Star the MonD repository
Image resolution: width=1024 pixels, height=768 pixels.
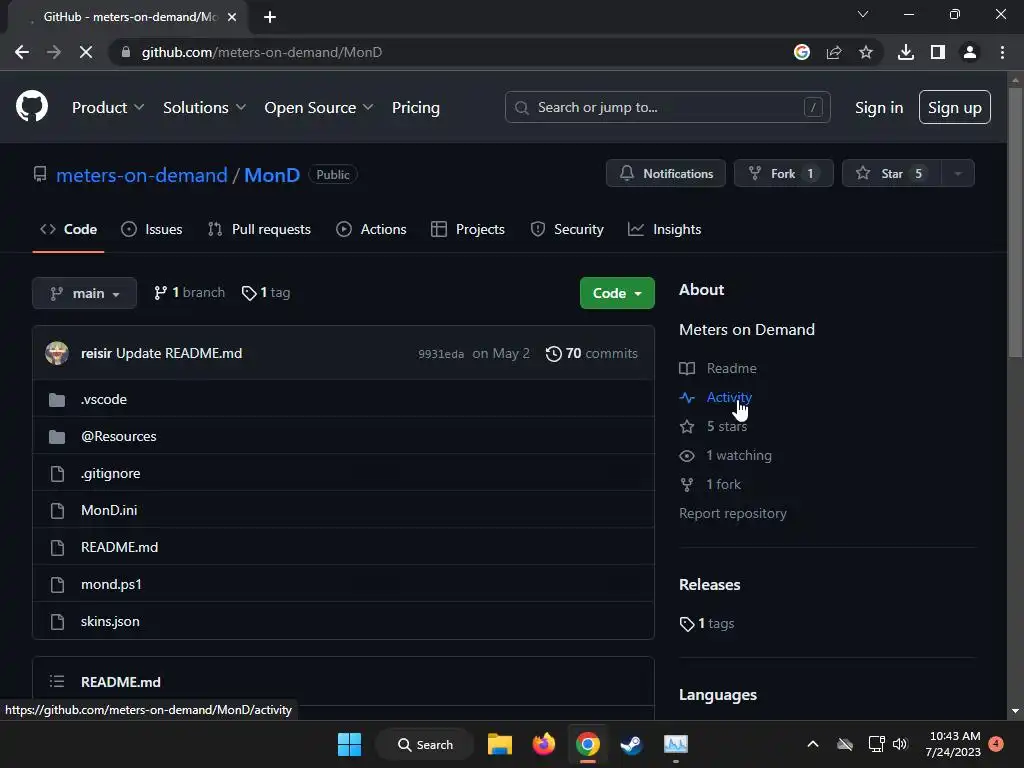pos(891,174)
